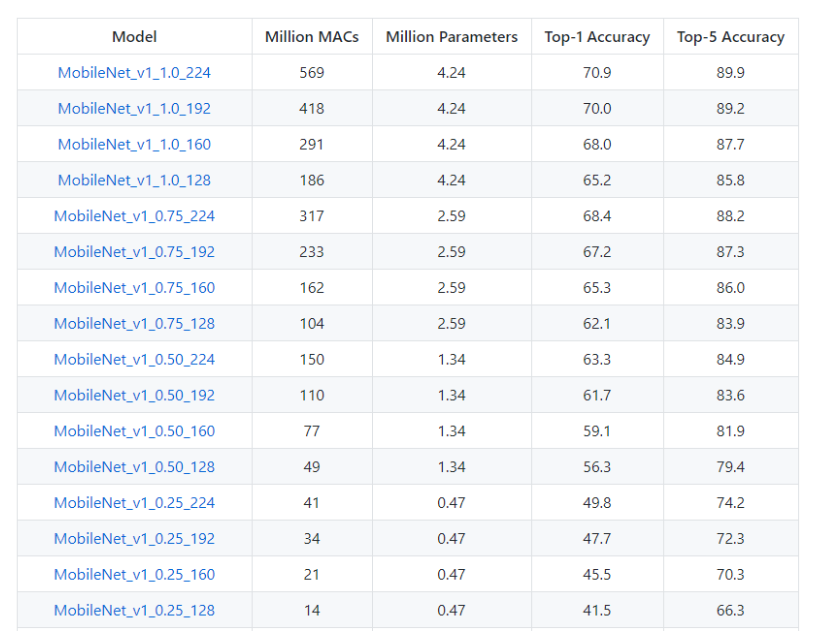Image resolution: width=818 pixels, height=643 pixels.
Task: Open the MobileNet_v1_0.75_128 model link
Action: pos(134,324)
